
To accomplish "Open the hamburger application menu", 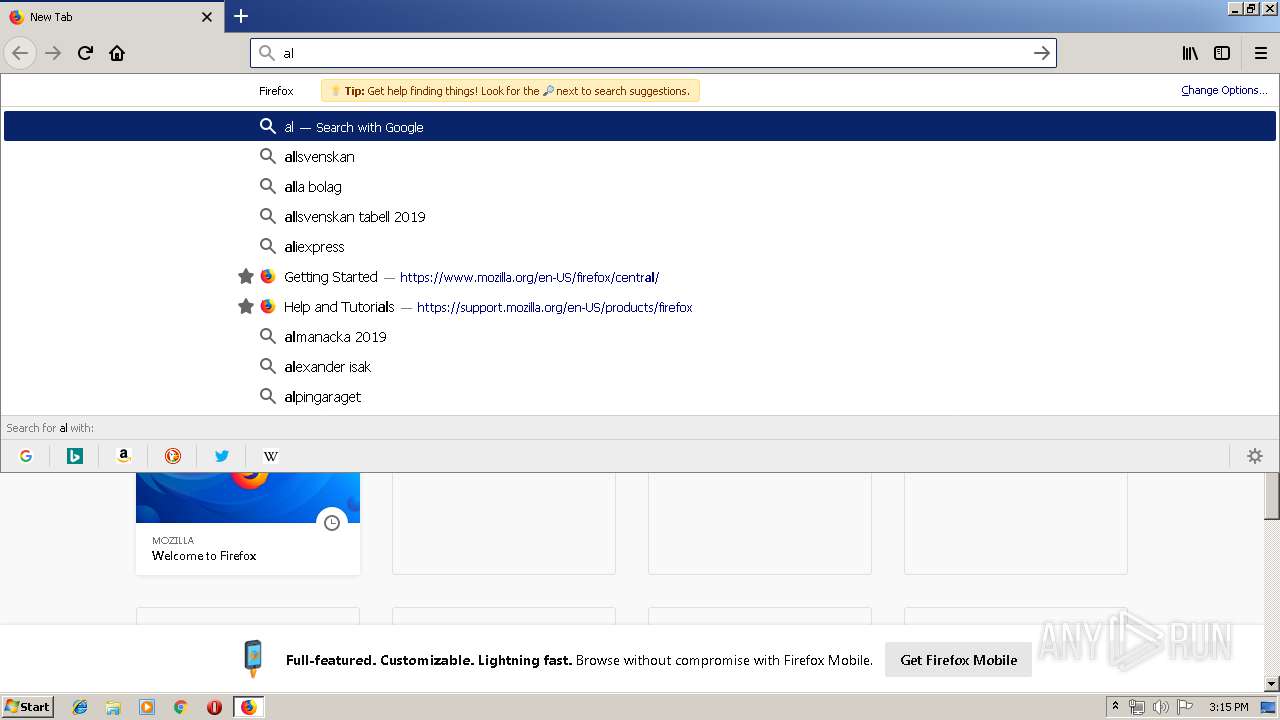I will click(x=1261, y=53).
